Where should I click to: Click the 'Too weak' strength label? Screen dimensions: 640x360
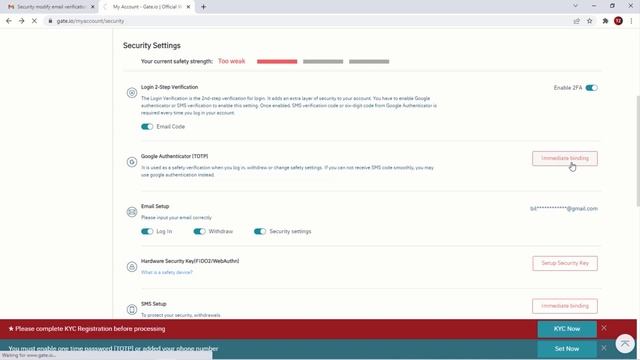(231, 61)
